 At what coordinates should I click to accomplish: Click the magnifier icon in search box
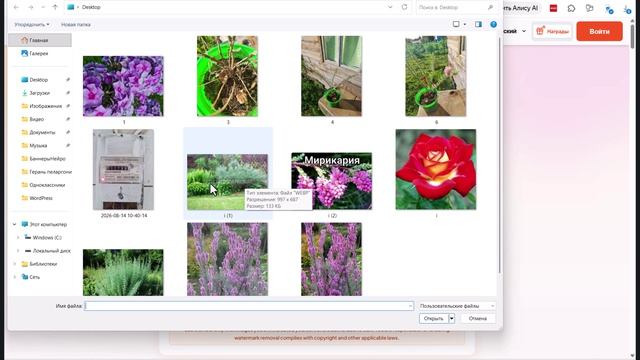coord(491,7)
